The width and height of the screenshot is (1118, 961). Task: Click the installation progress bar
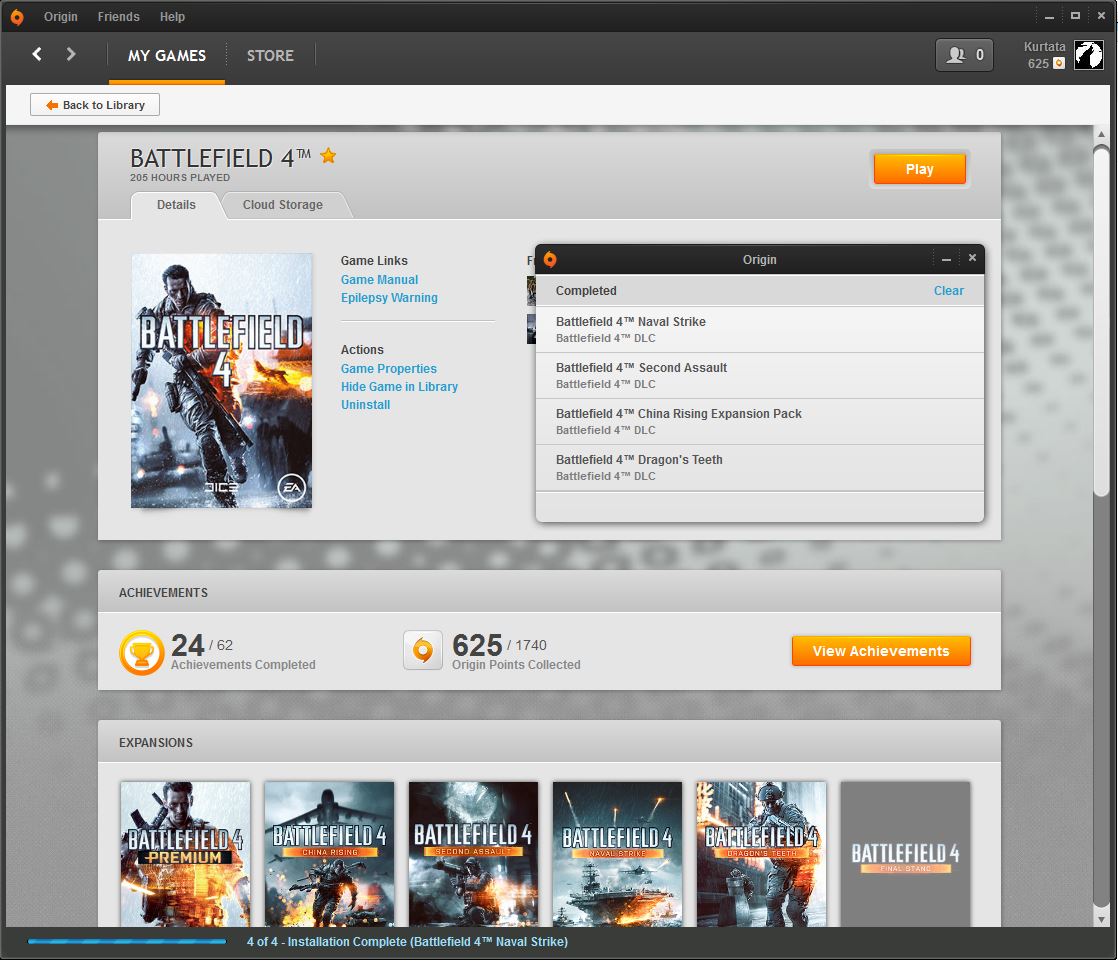click(127, 942)
